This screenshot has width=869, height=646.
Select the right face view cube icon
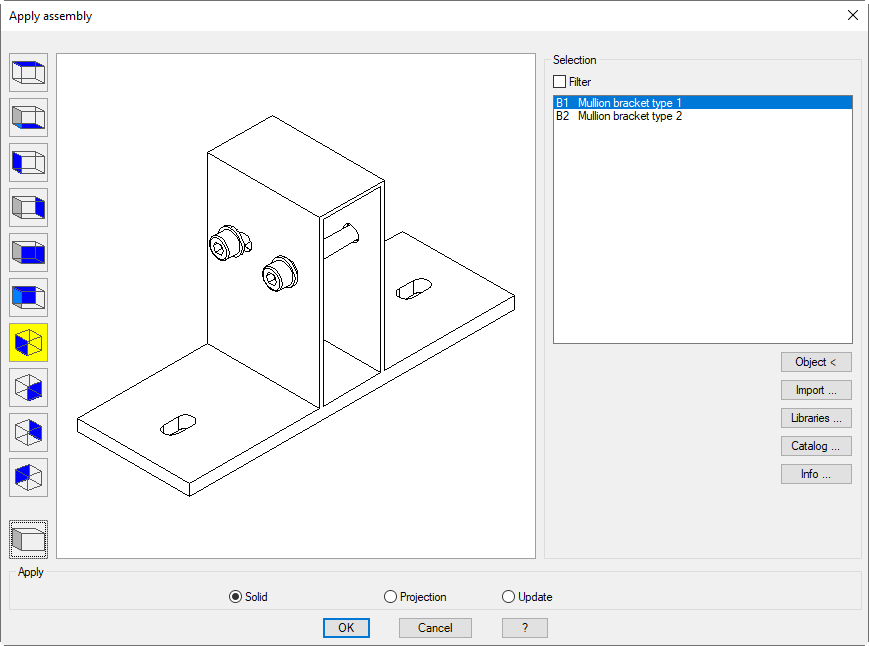tap(28, 208)
